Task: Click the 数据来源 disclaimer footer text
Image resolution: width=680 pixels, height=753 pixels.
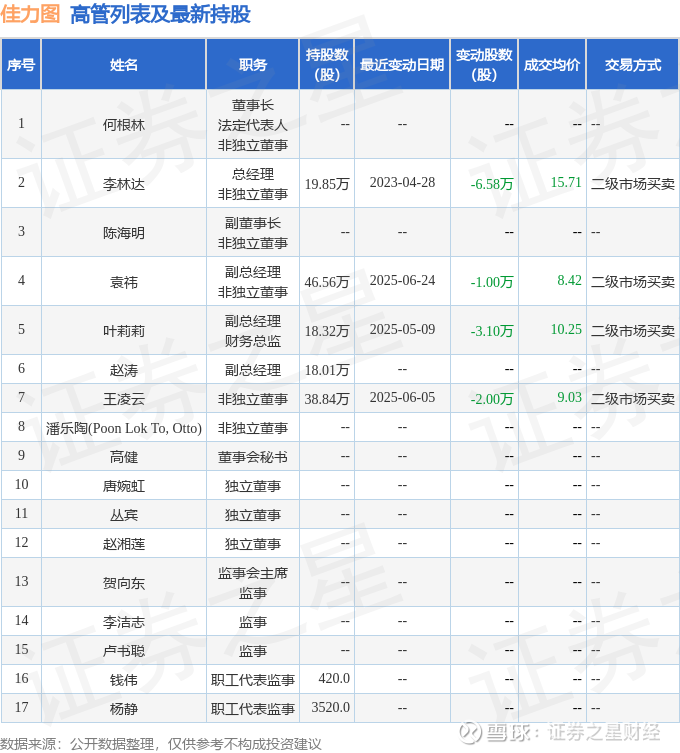Action: click(x=160, y=744)
